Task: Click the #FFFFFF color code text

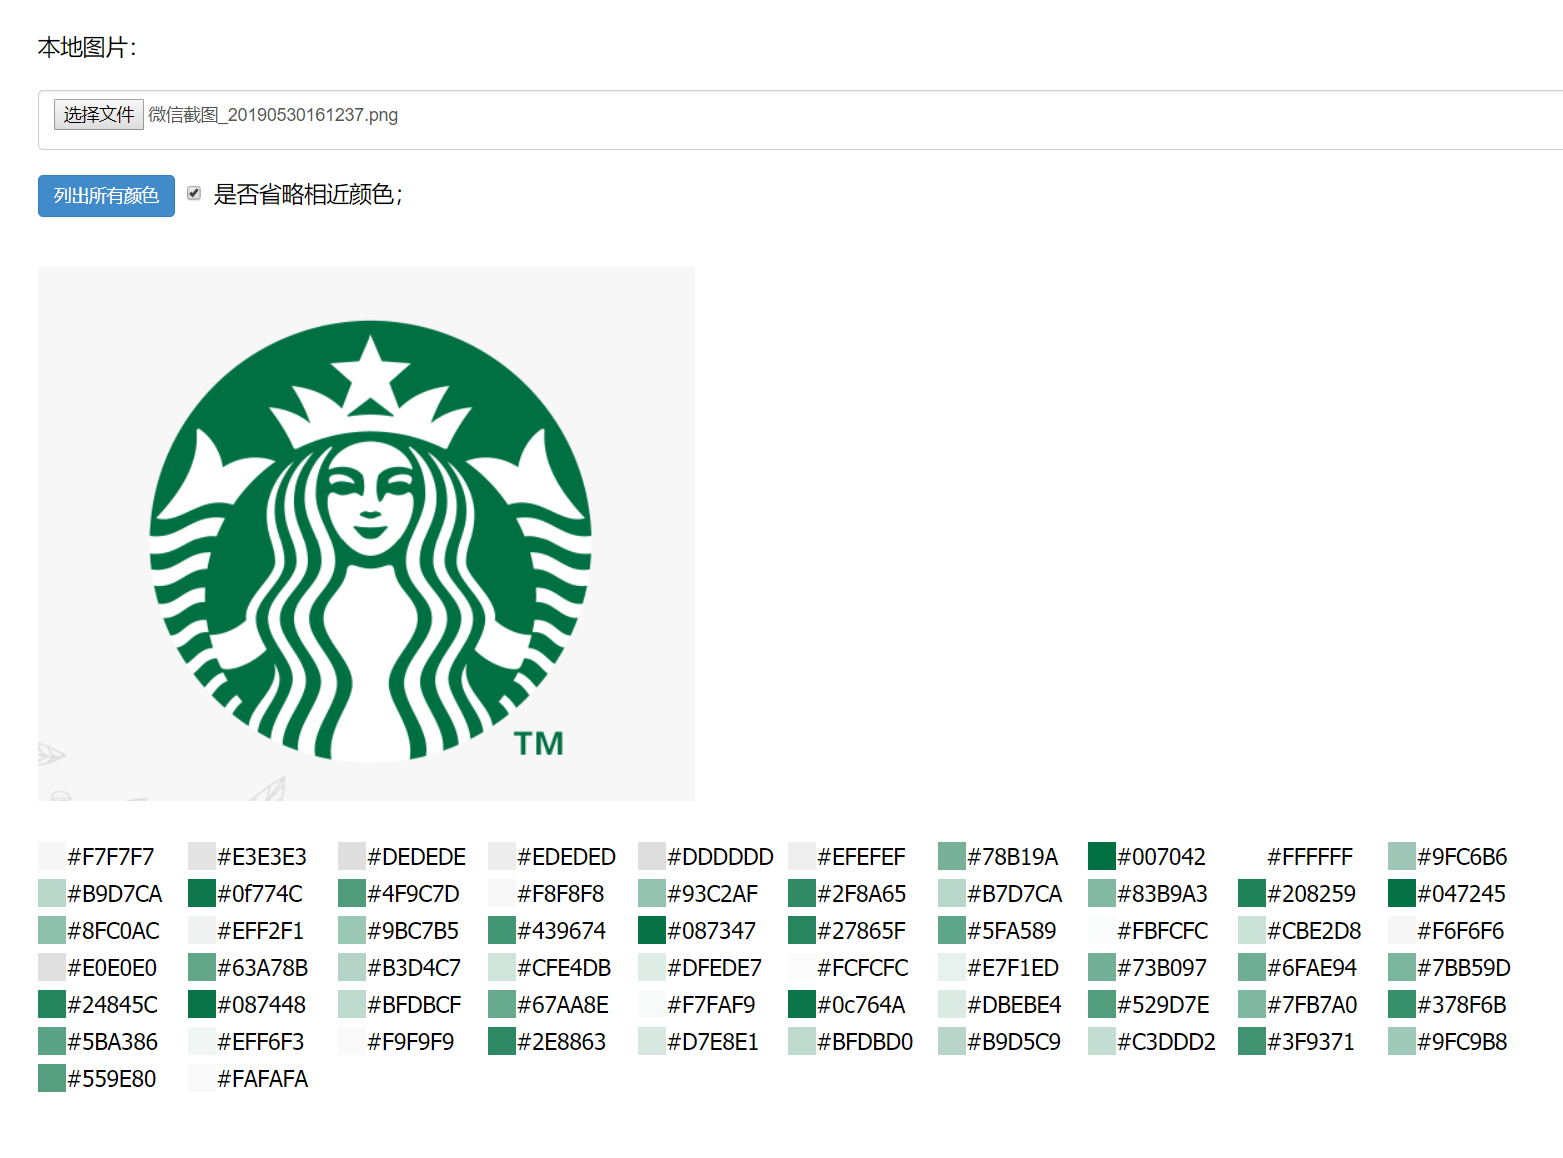Action: coord(1310,857)
